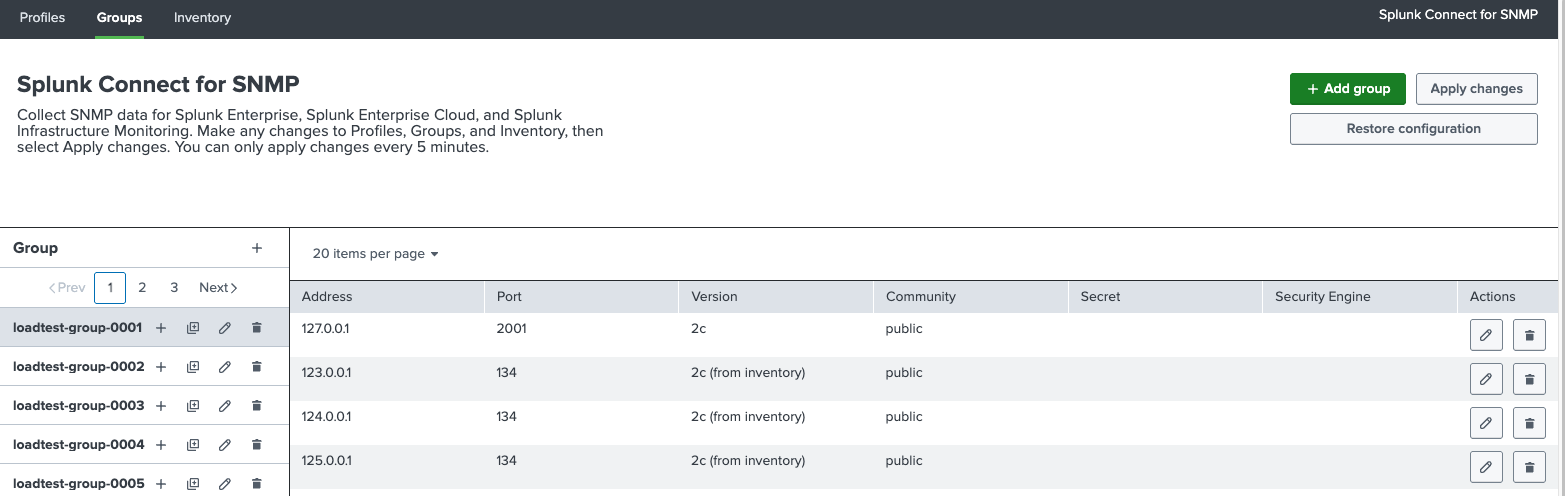Click Next pagination link
Image resolution: width=1565 pixels, height=496 pixels.
click(x=218, y=287)
